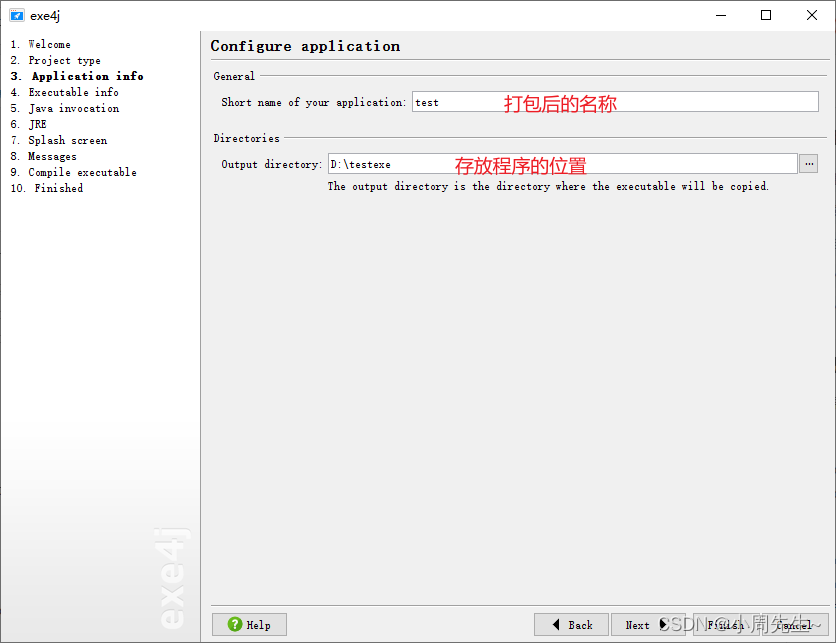Viewport: 836px width, 643px height.
Task: Minimize the exe4j window
Action: (x=721, y=15)
